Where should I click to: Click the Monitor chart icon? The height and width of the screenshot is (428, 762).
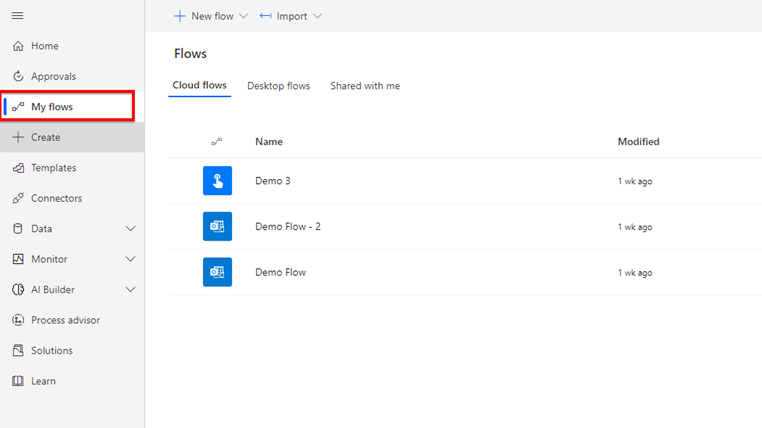point(18,259)
